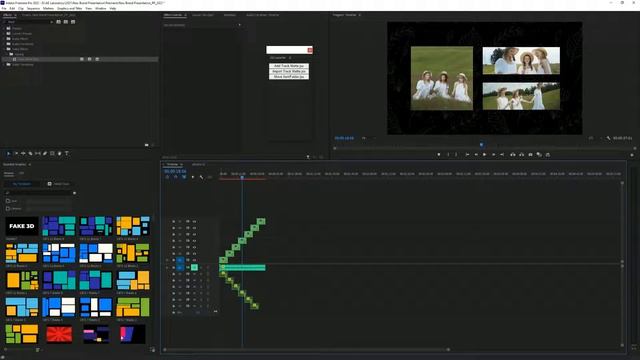This screenshot has height=360, width=640.
Task: Toggle the Libraries checkbox
Action: click(x=8, y=208)
